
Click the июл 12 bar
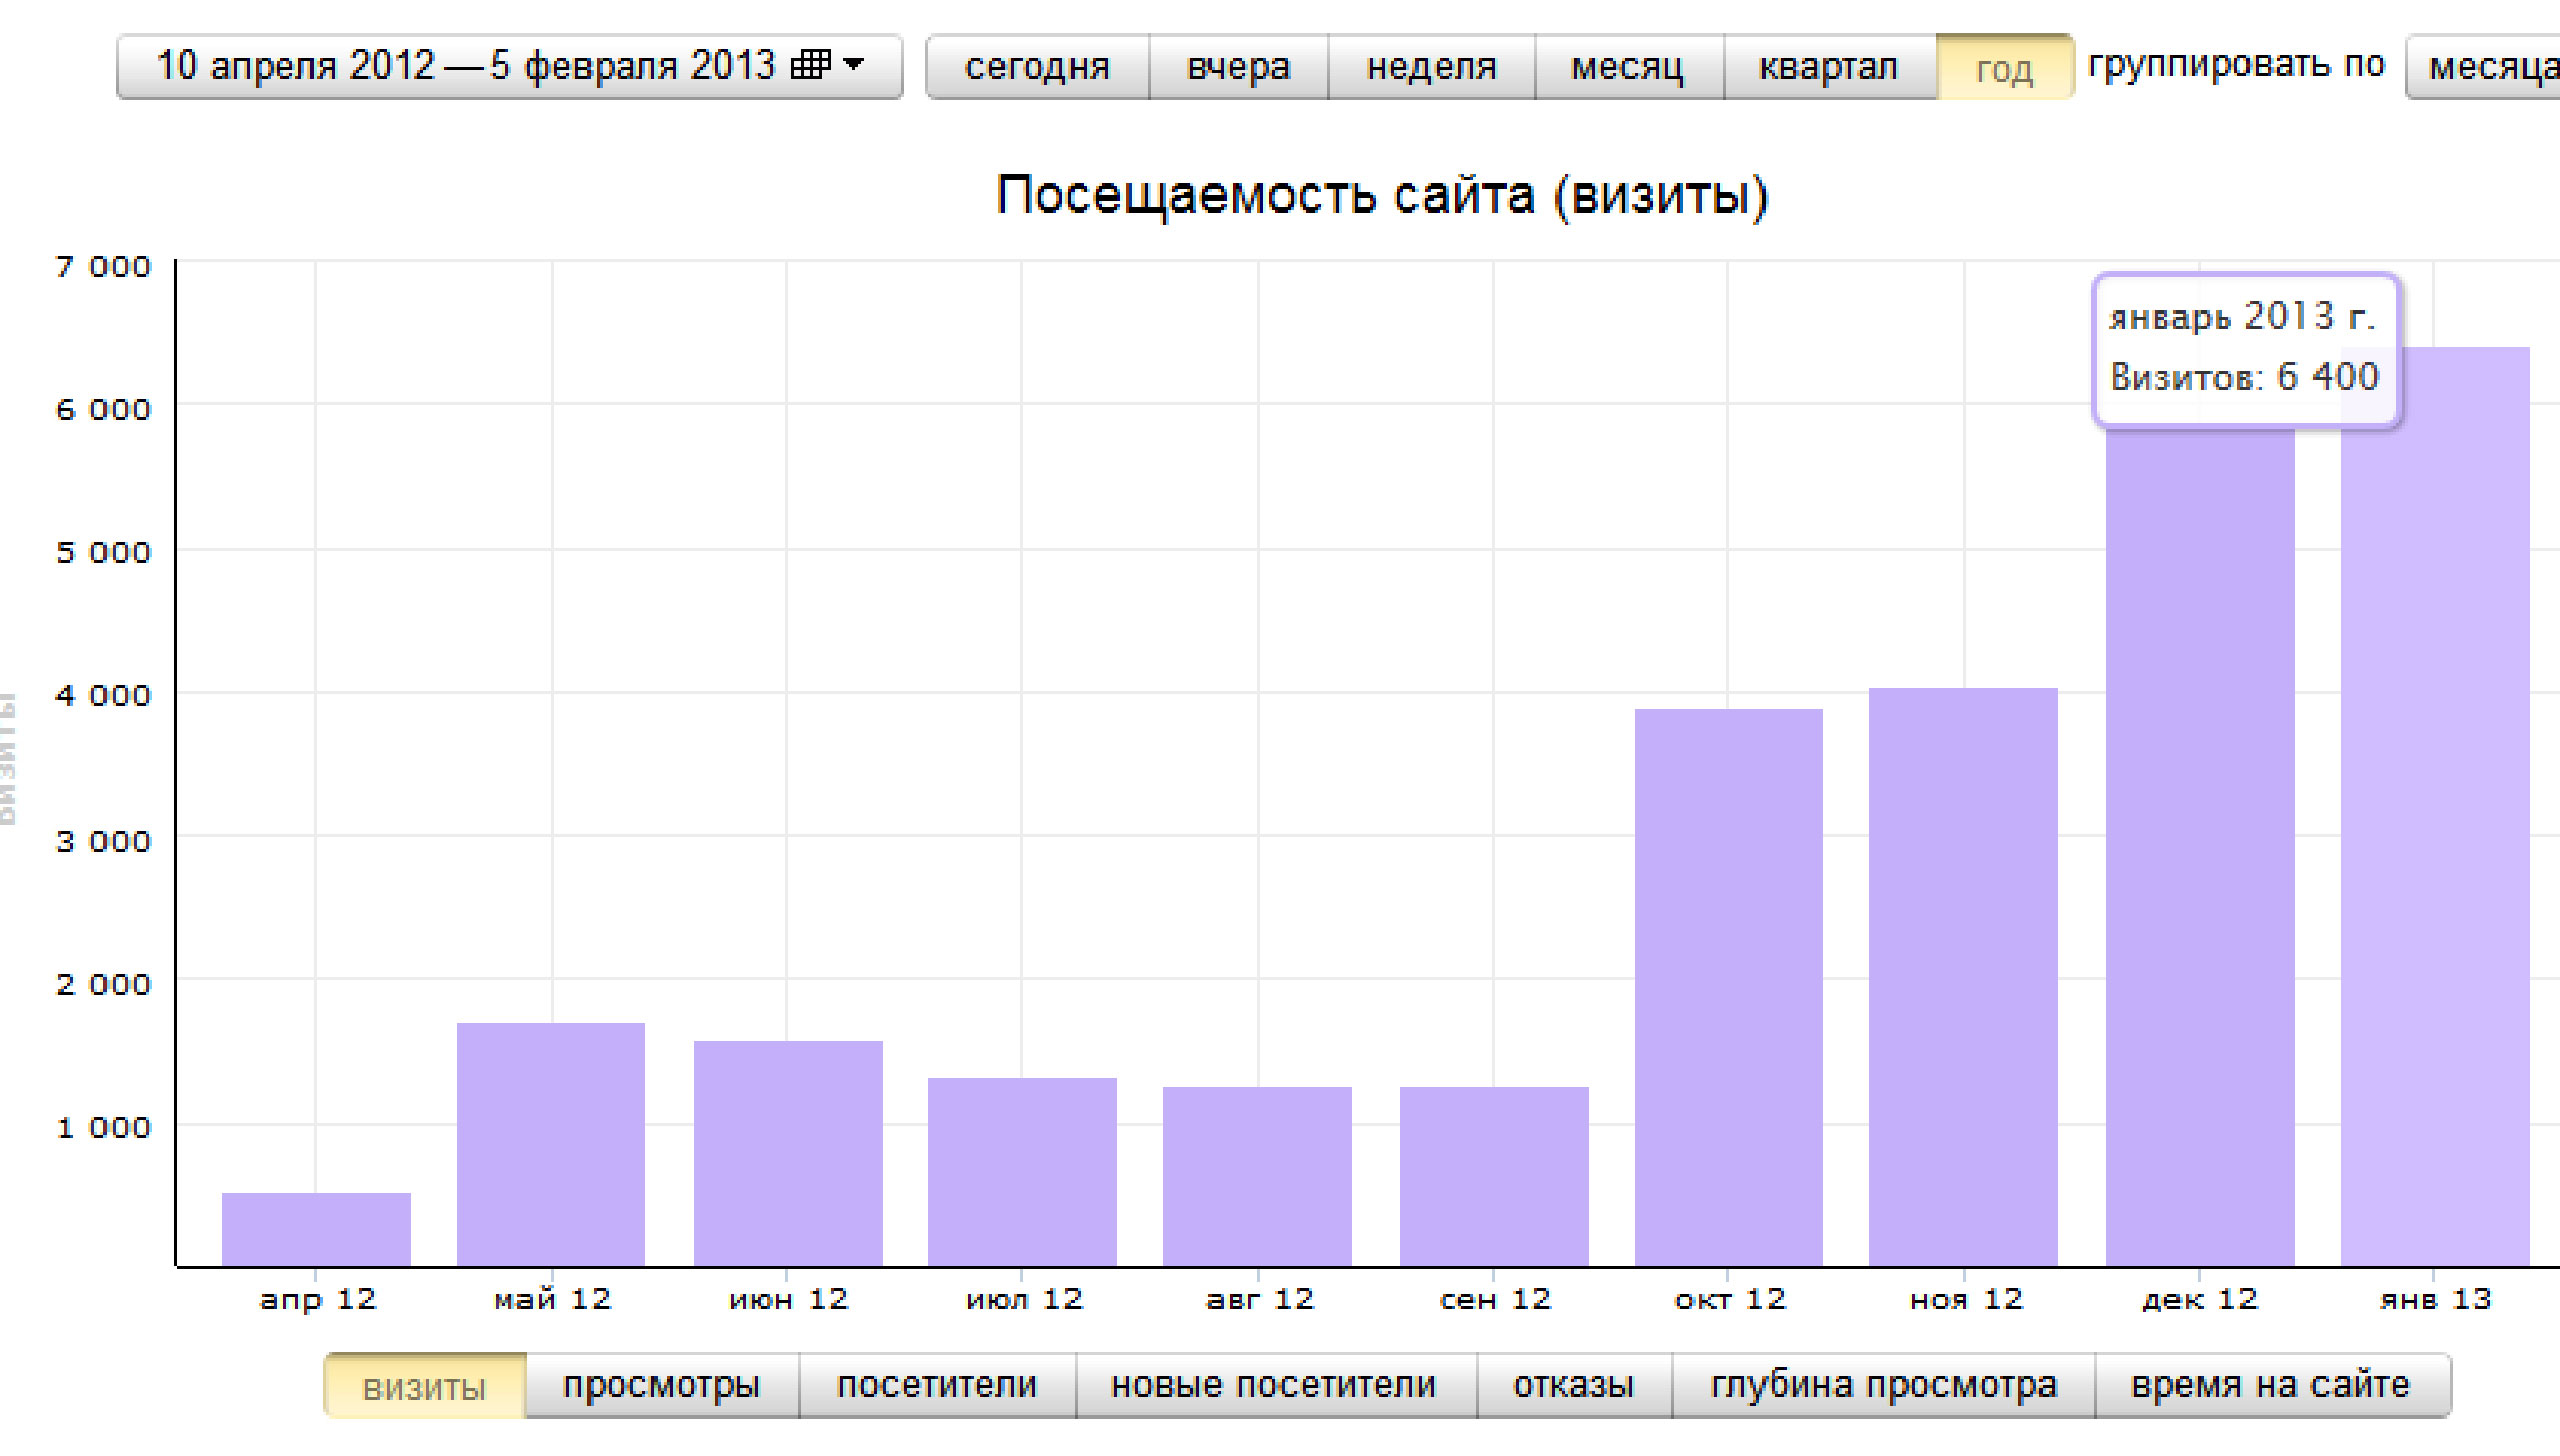(1022, 1172)
